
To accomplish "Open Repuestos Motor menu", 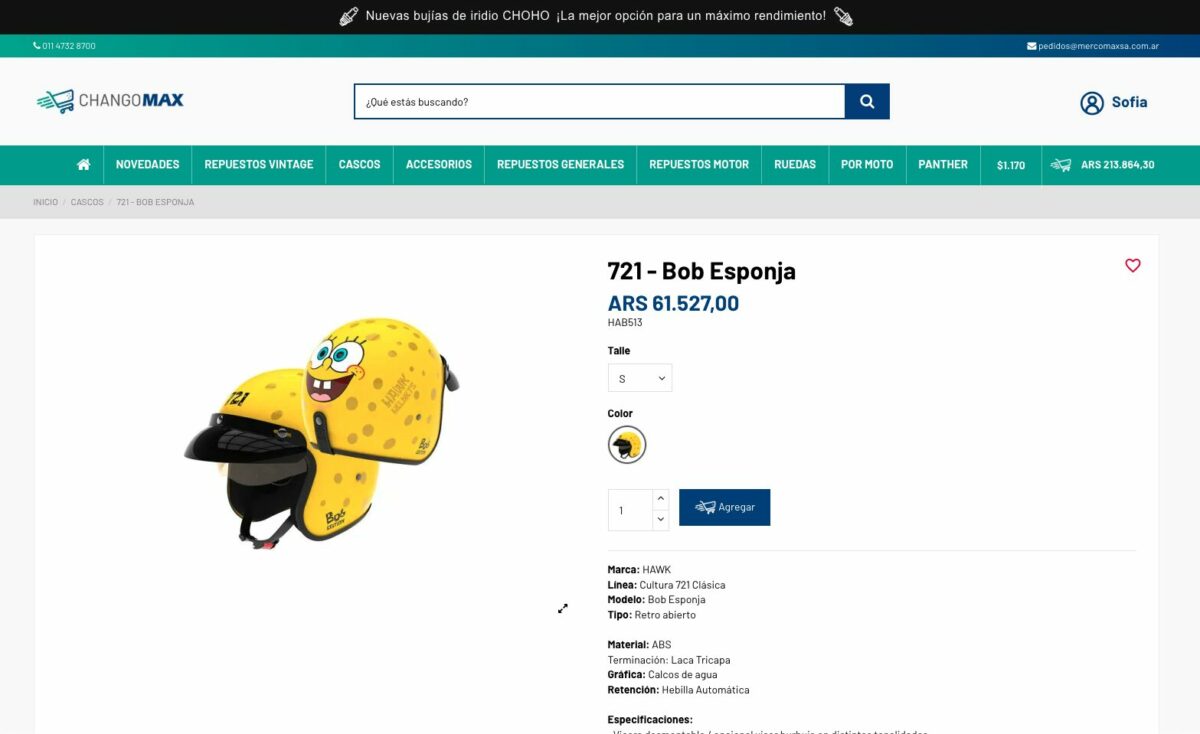I will tap(699, 165).
